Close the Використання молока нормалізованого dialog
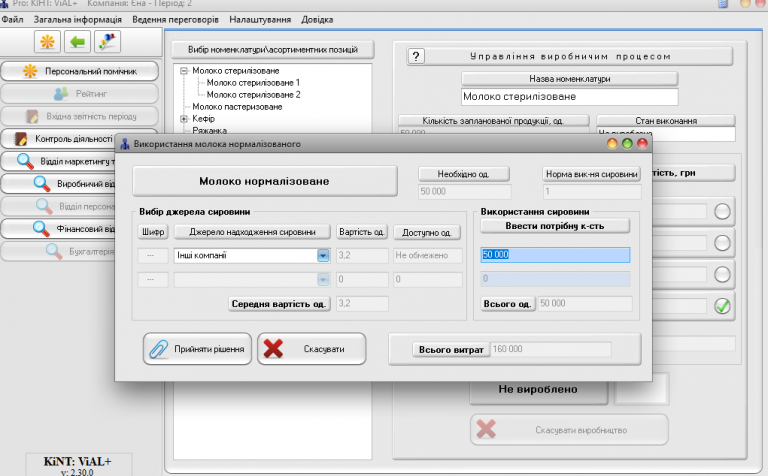Screen dimensions: 768x476 [x=642, y=143]
